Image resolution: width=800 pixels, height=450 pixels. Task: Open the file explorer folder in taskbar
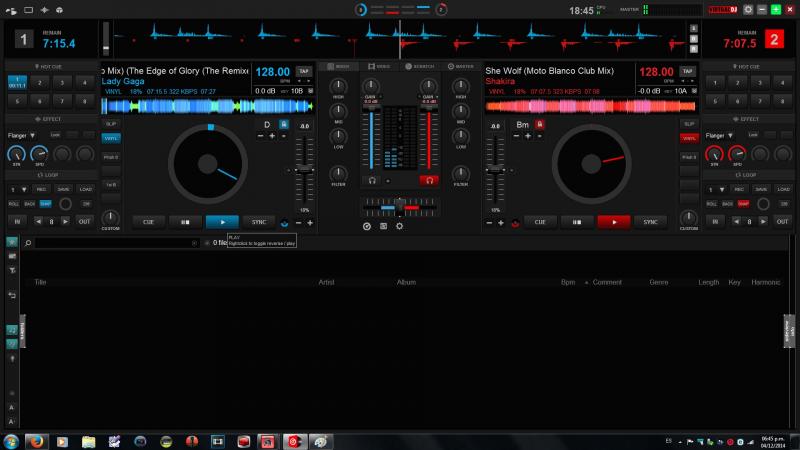coord(88,441)
